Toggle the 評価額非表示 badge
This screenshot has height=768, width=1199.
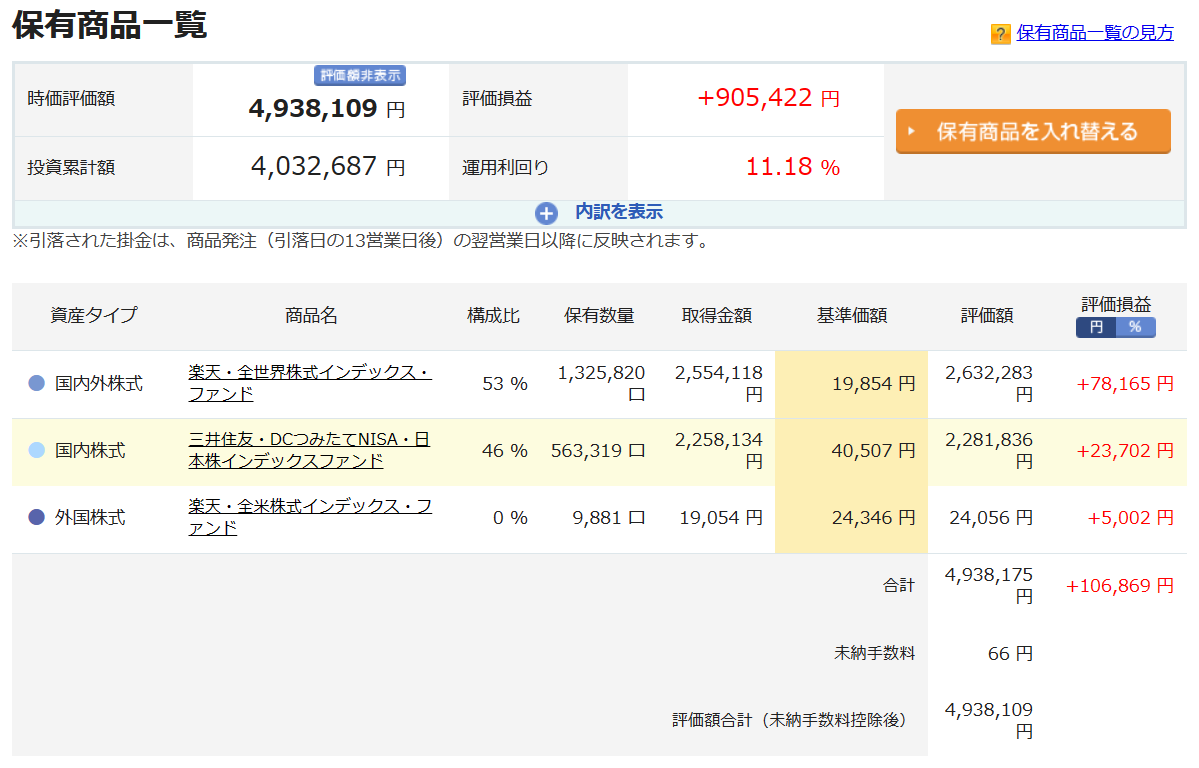click(360, 75)
